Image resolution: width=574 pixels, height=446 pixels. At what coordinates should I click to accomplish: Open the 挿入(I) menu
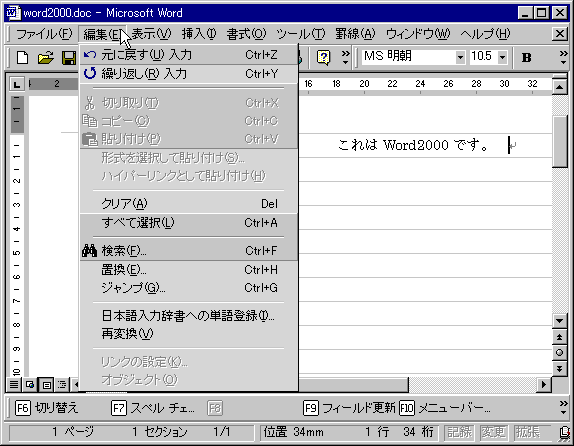[x=199, y=34]
